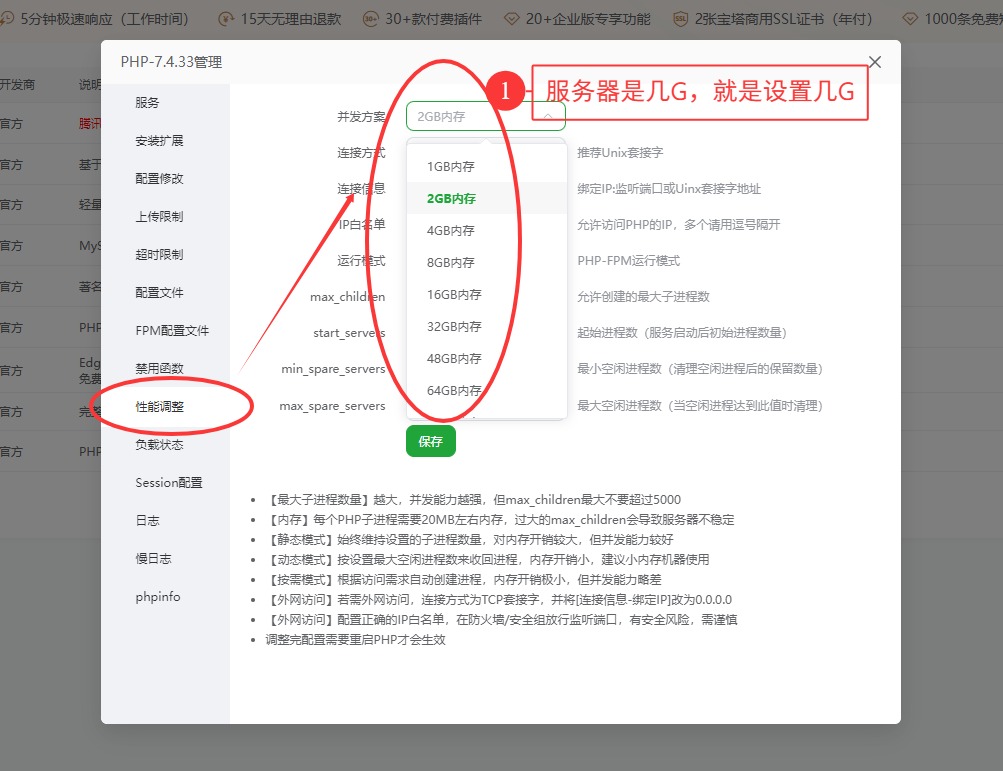Select the 64GB内存 option
The width and height of the screenshot is (1003, 771).
click(452, 392)
